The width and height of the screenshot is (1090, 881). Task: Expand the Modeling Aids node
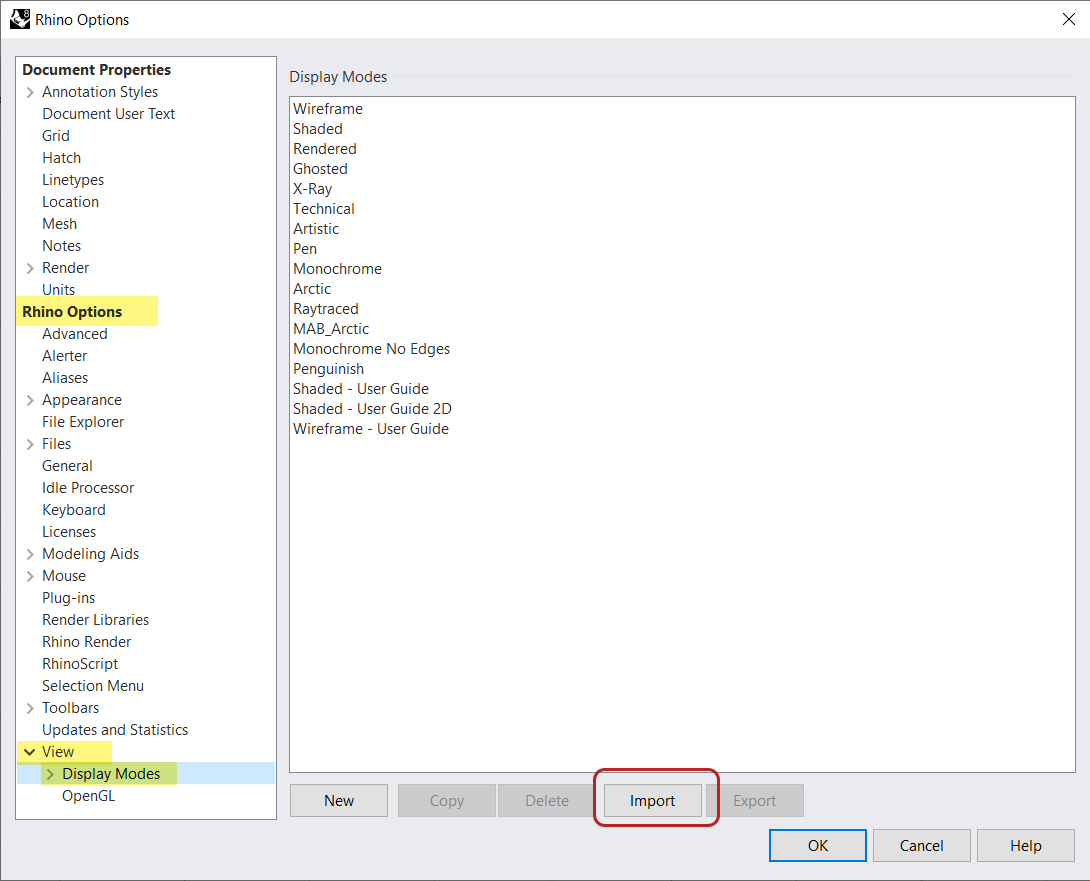click(x=30, y=554)
